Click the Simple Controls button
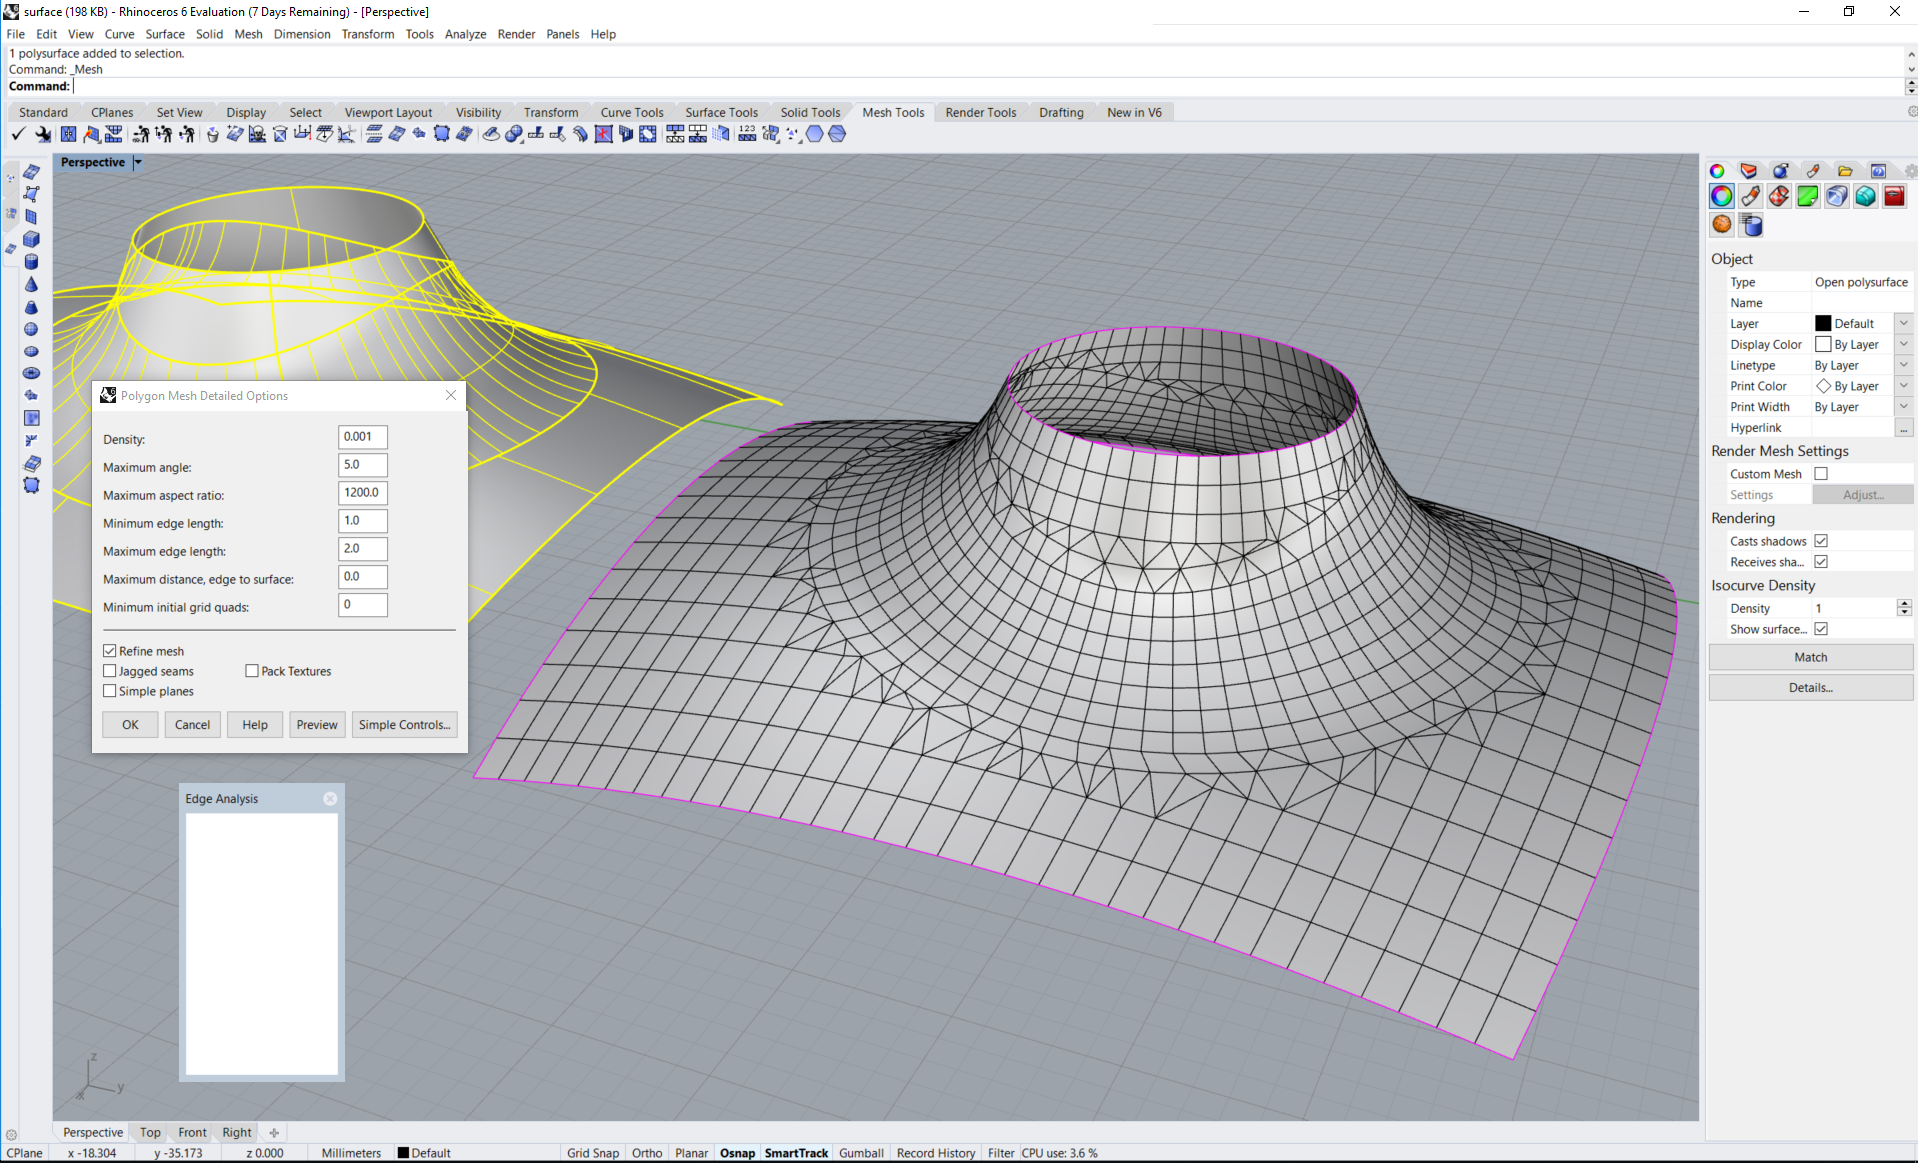1918x1163 pixels. tap(404, 725)
